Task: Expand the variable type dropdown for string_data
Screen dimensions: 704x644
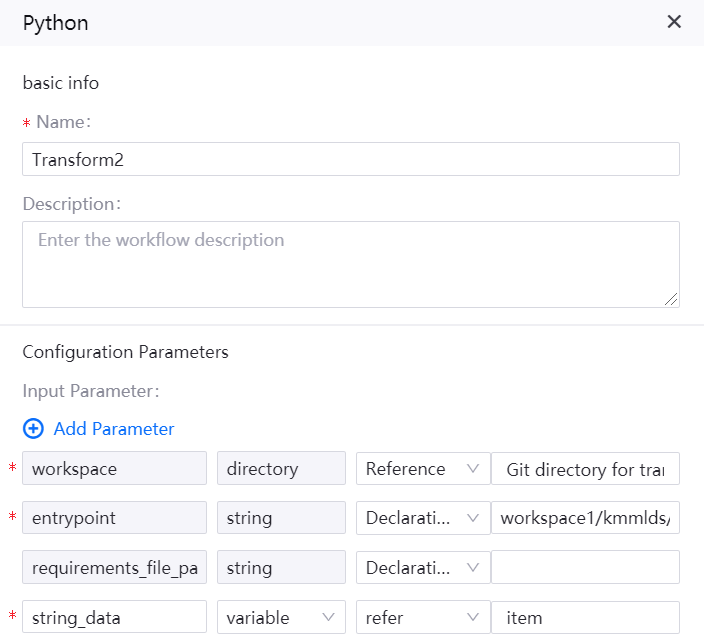Action: [x=280, y=618]
